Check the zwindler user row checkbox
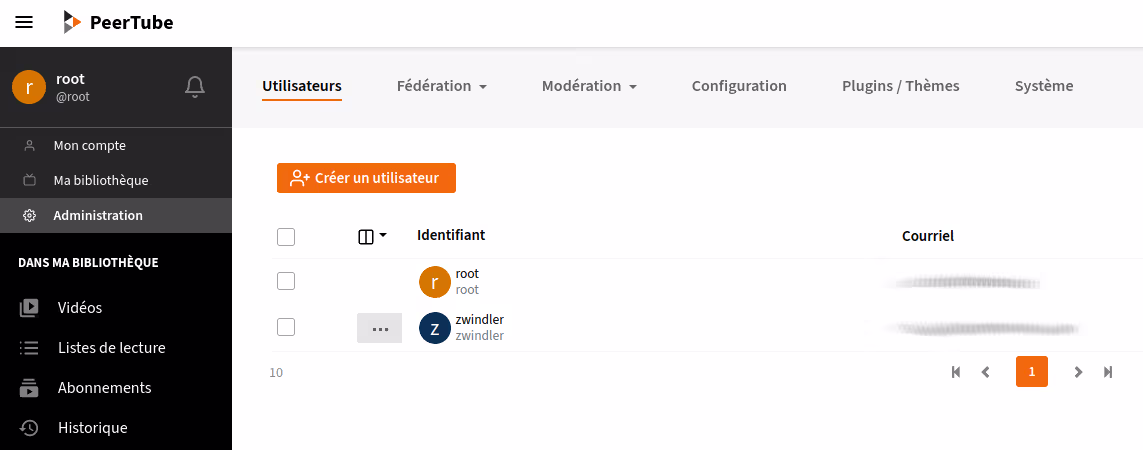Viewport: 1143px width, 450px height. [286, 327]
